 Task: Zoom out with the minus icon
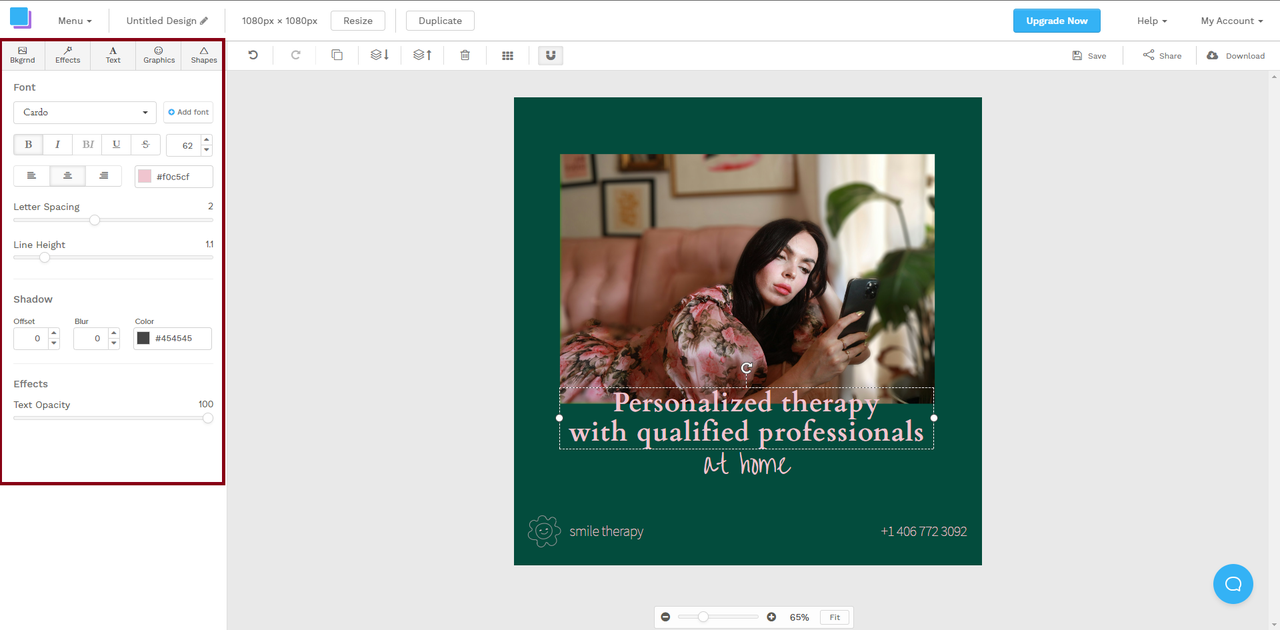666,617
